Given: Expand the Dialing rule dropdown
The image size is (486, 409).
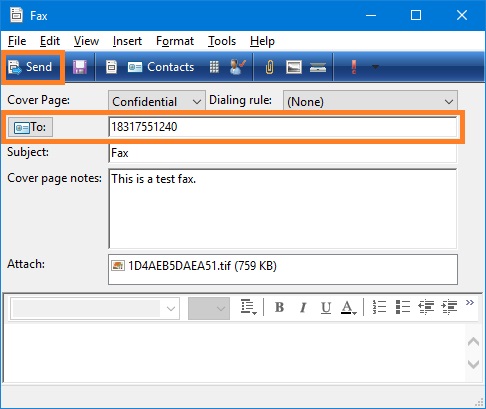Looking at the screenshot, I should click(x=370, y=101).
